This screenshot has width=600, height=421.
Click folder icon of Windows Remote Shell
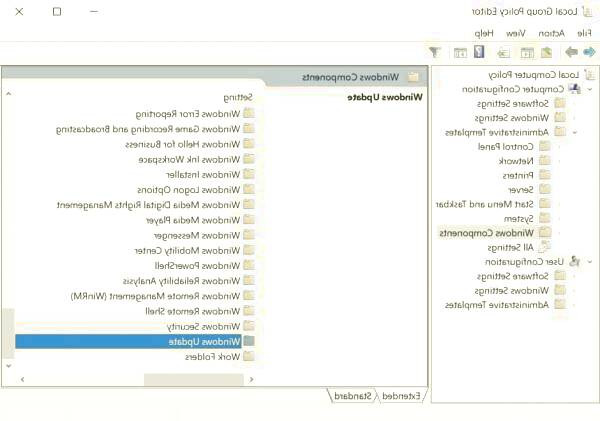click(x=249, y=310)
